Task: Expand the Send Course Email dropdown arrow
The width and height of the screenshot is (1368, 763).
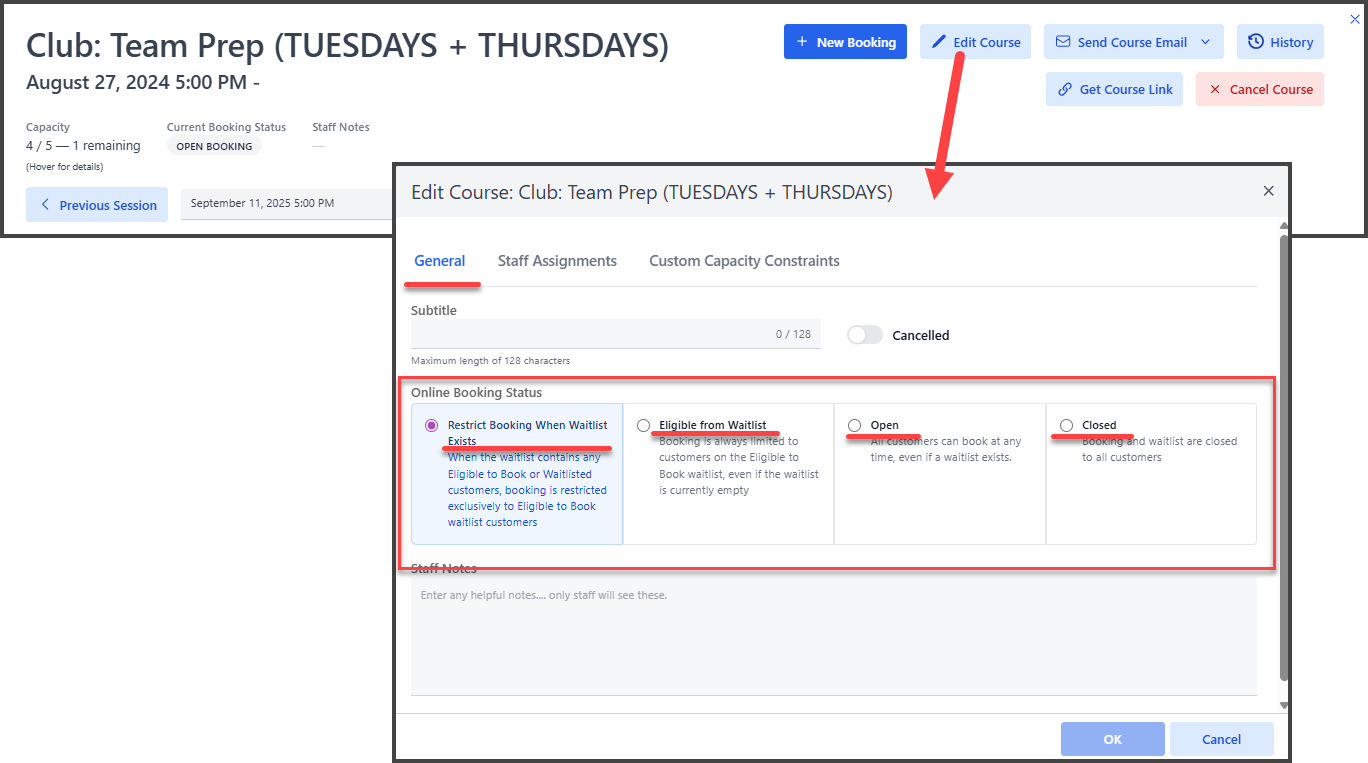Action: coord(1205,42)
